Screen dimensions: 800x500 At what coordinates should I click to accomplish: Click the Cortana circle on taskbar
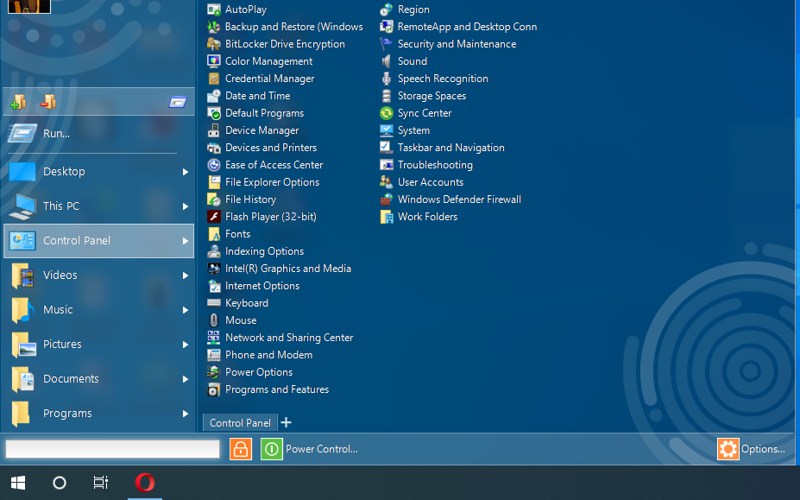(x=59, y=483)
